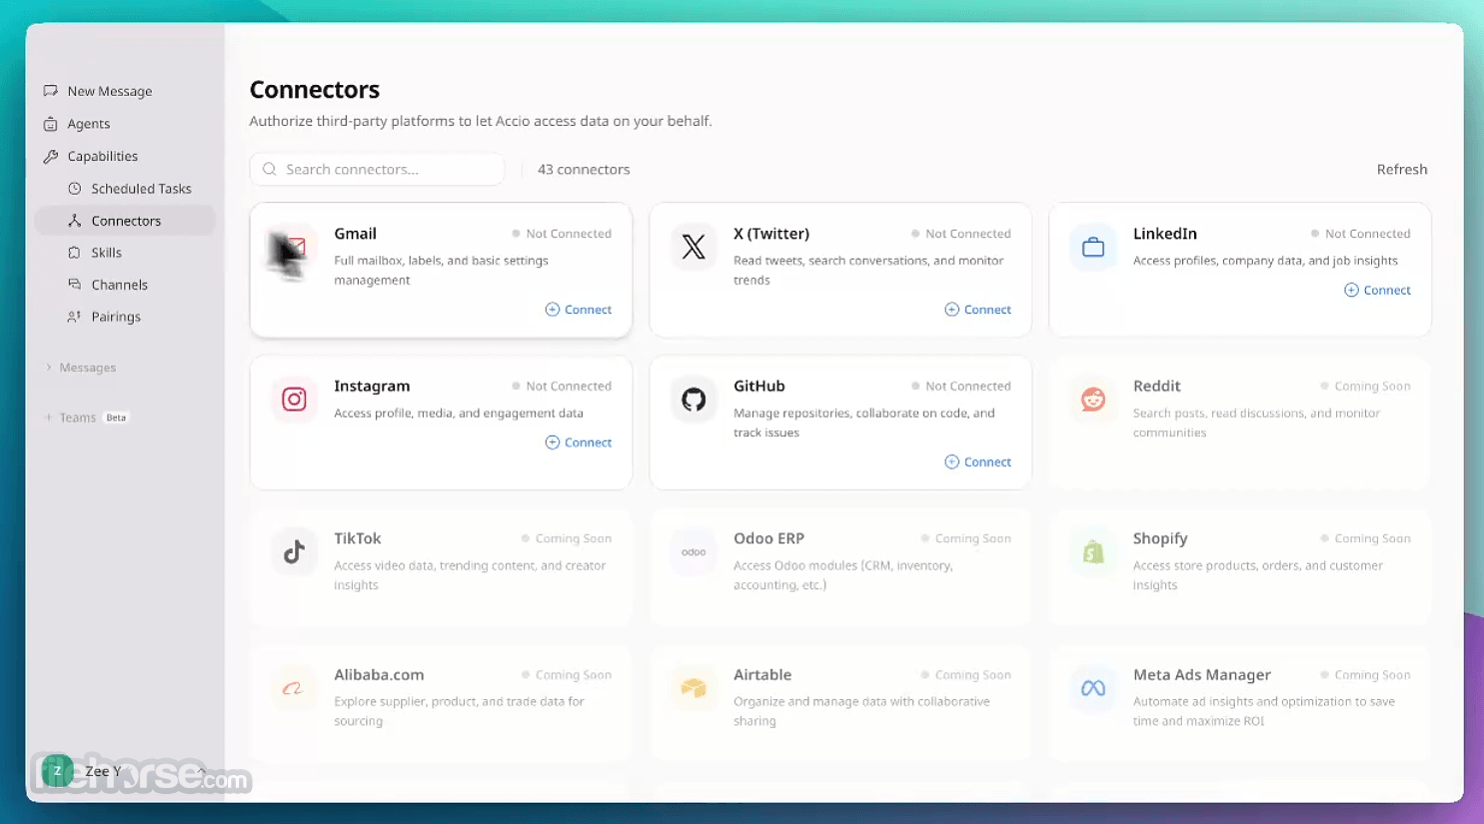Open the Skills page
Image resolution: width=1484 pixels, height=824 pixels.
coord(125,253)
